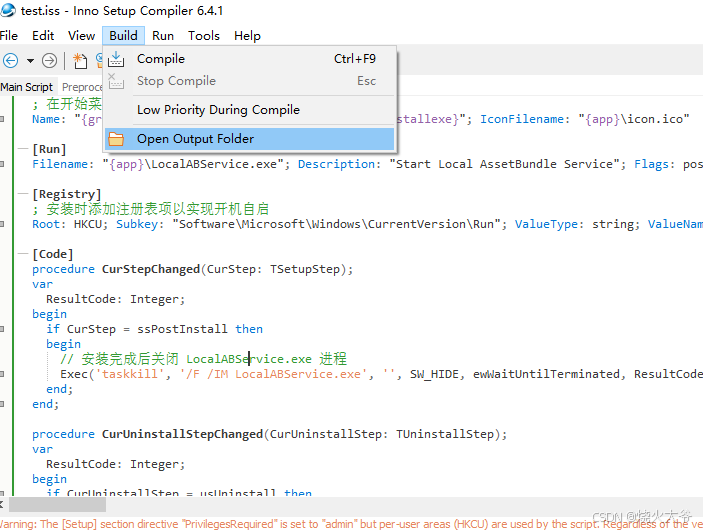
Task: Click the horizontal scrollbar left arrow
Action: pyautogui.click(x=2, y=504)
